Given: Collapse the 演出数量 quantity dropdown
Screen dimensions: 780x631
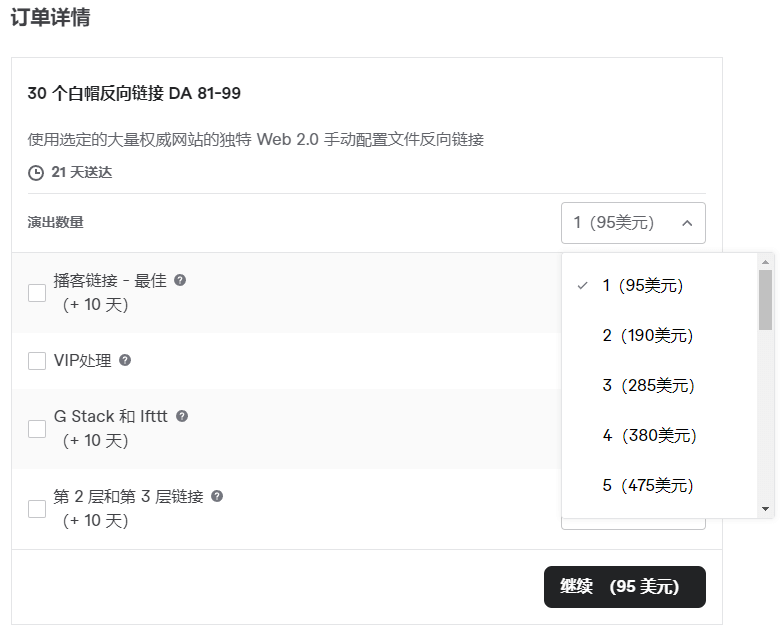Looking at the screenshot, I should pyautogui.click(x=633, y=223).
